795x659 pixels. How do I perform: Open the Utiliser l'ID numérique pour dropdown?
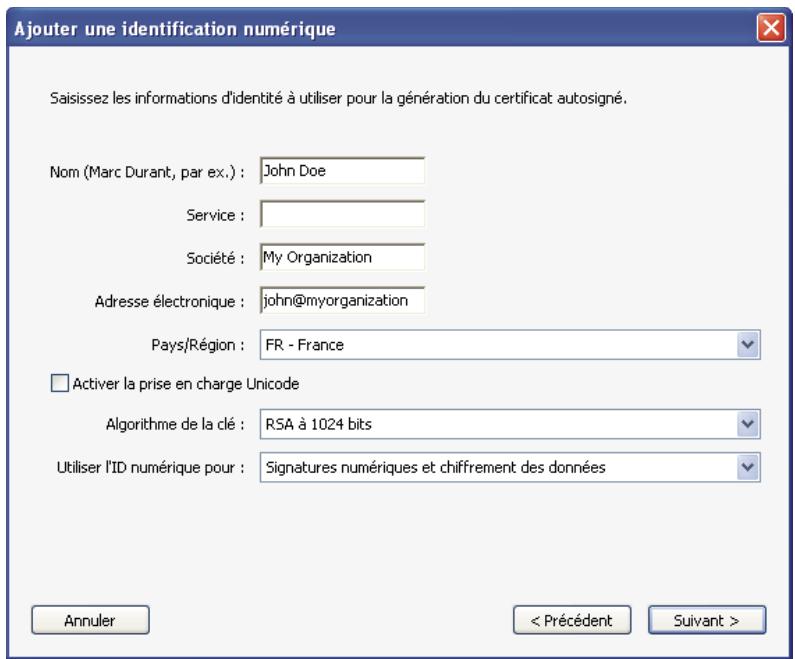(x=510, y=467)
